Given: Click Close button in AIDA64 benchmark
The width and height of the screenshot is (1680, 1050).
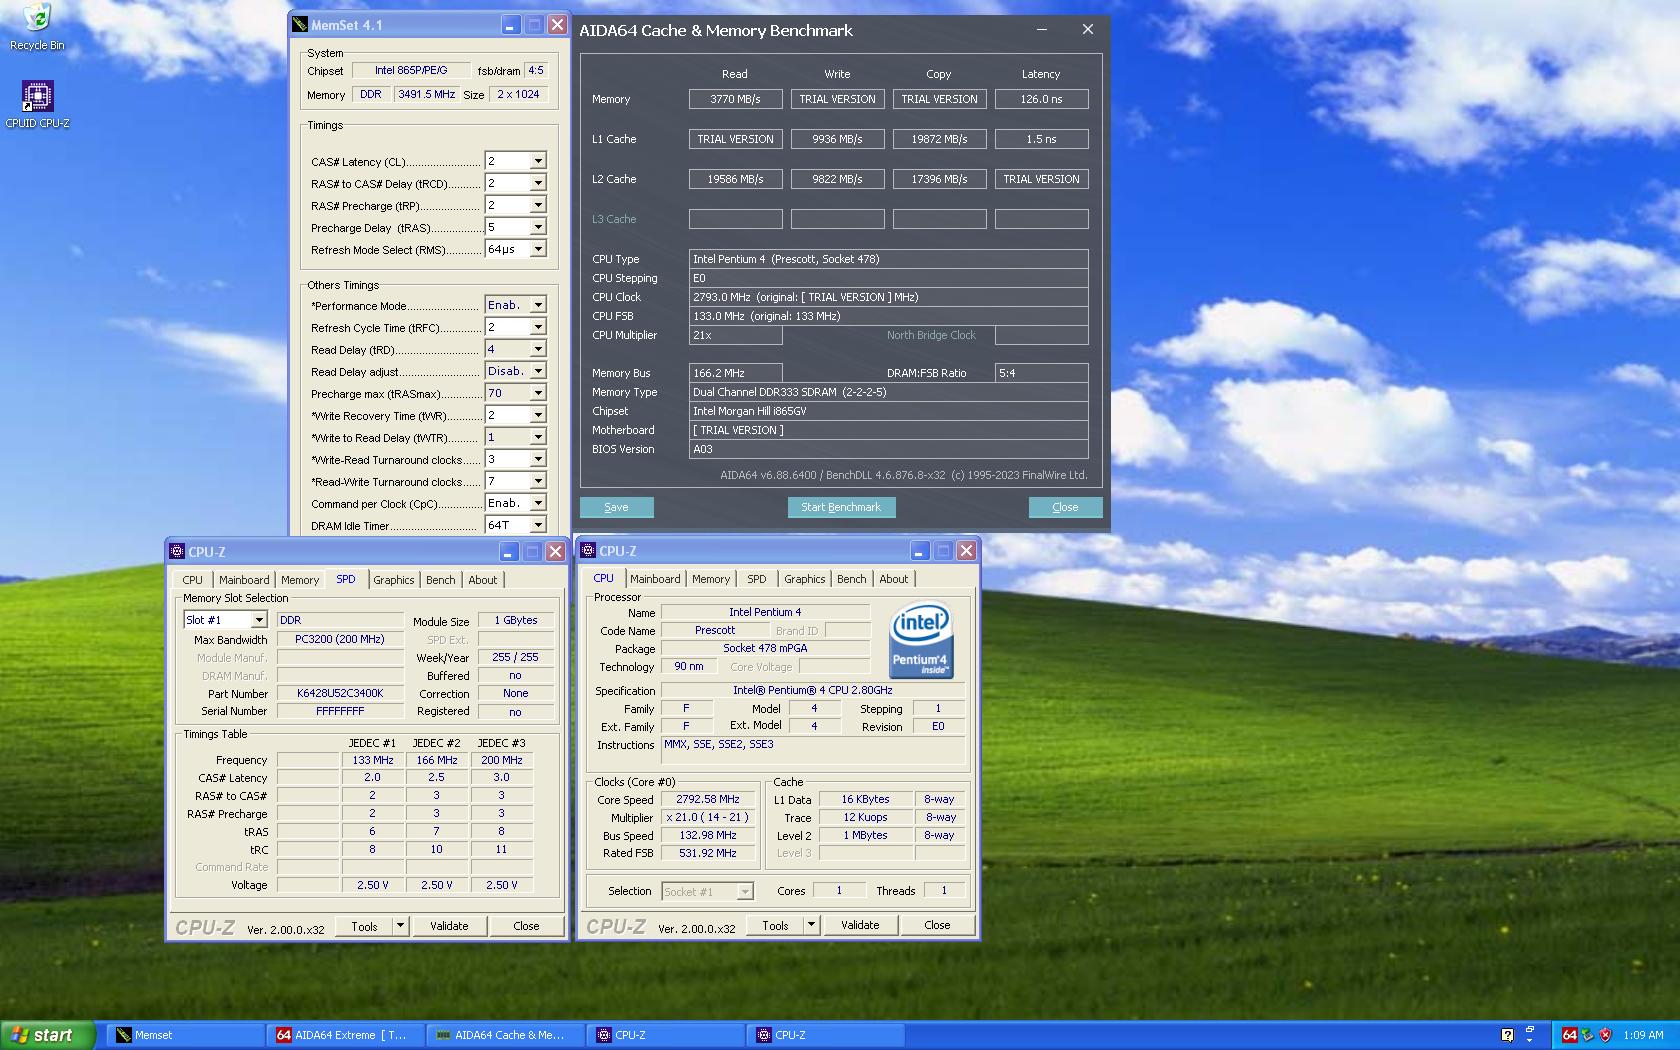Looking at the screenshot, I should tap(1065, 507).
